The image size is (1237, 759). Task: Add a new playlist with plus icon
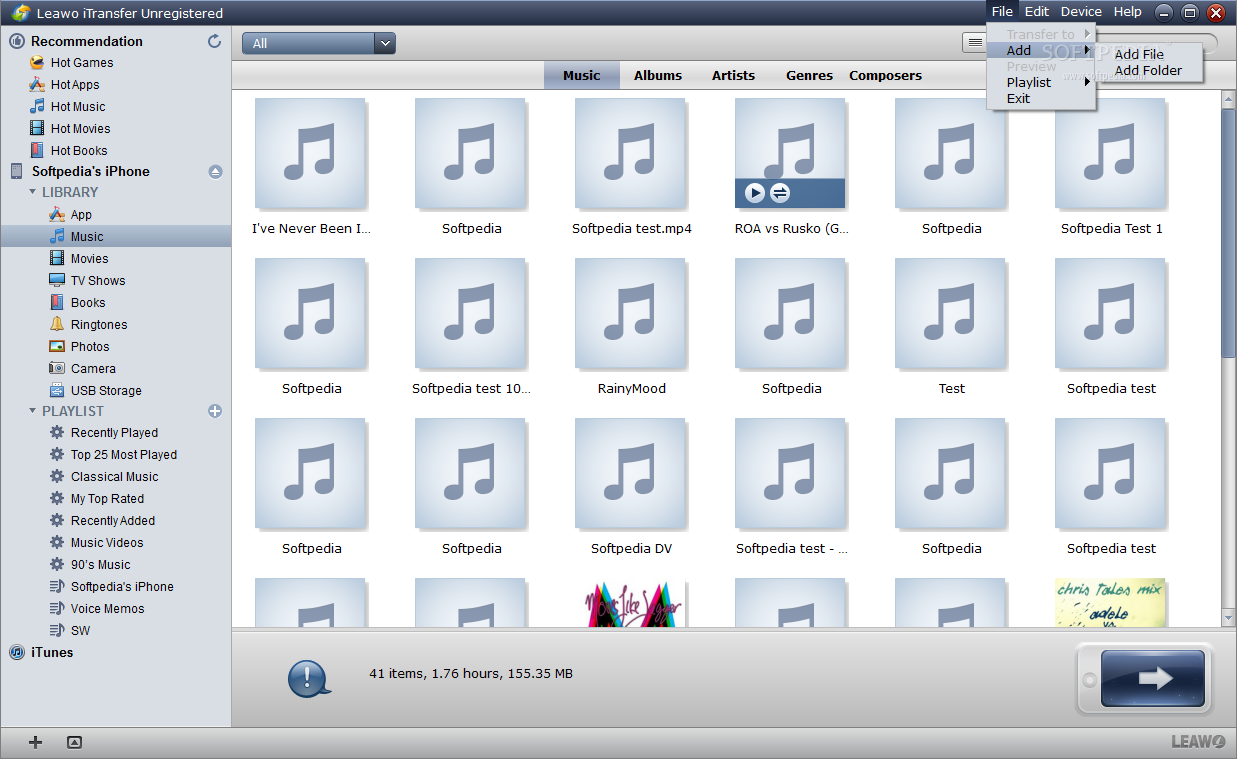pos(215,411)
